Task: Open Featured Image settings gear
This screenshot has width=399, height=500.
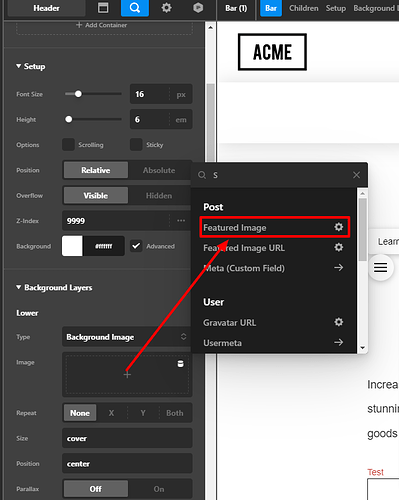Action: [339, 227]
